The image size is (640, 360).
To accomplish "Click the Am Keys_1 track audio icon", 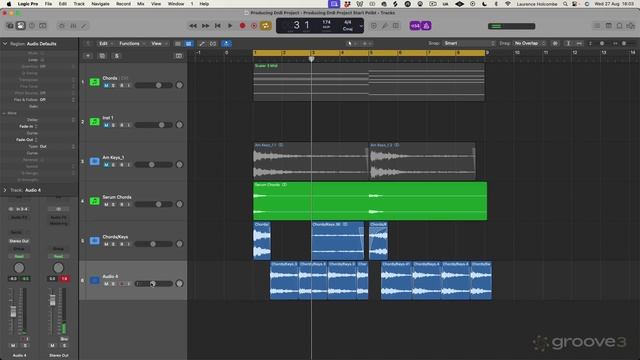I will [x=95, y=161].
